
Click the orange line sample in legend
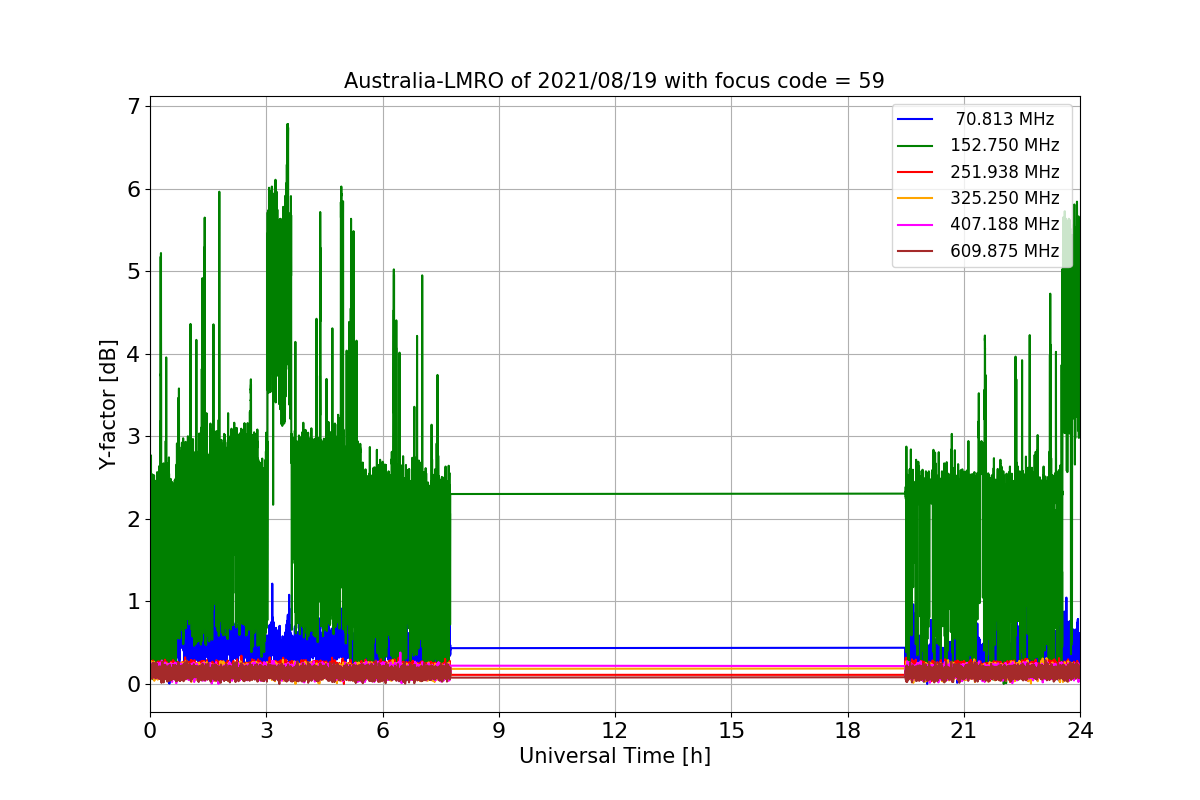(x=916, y=198)
